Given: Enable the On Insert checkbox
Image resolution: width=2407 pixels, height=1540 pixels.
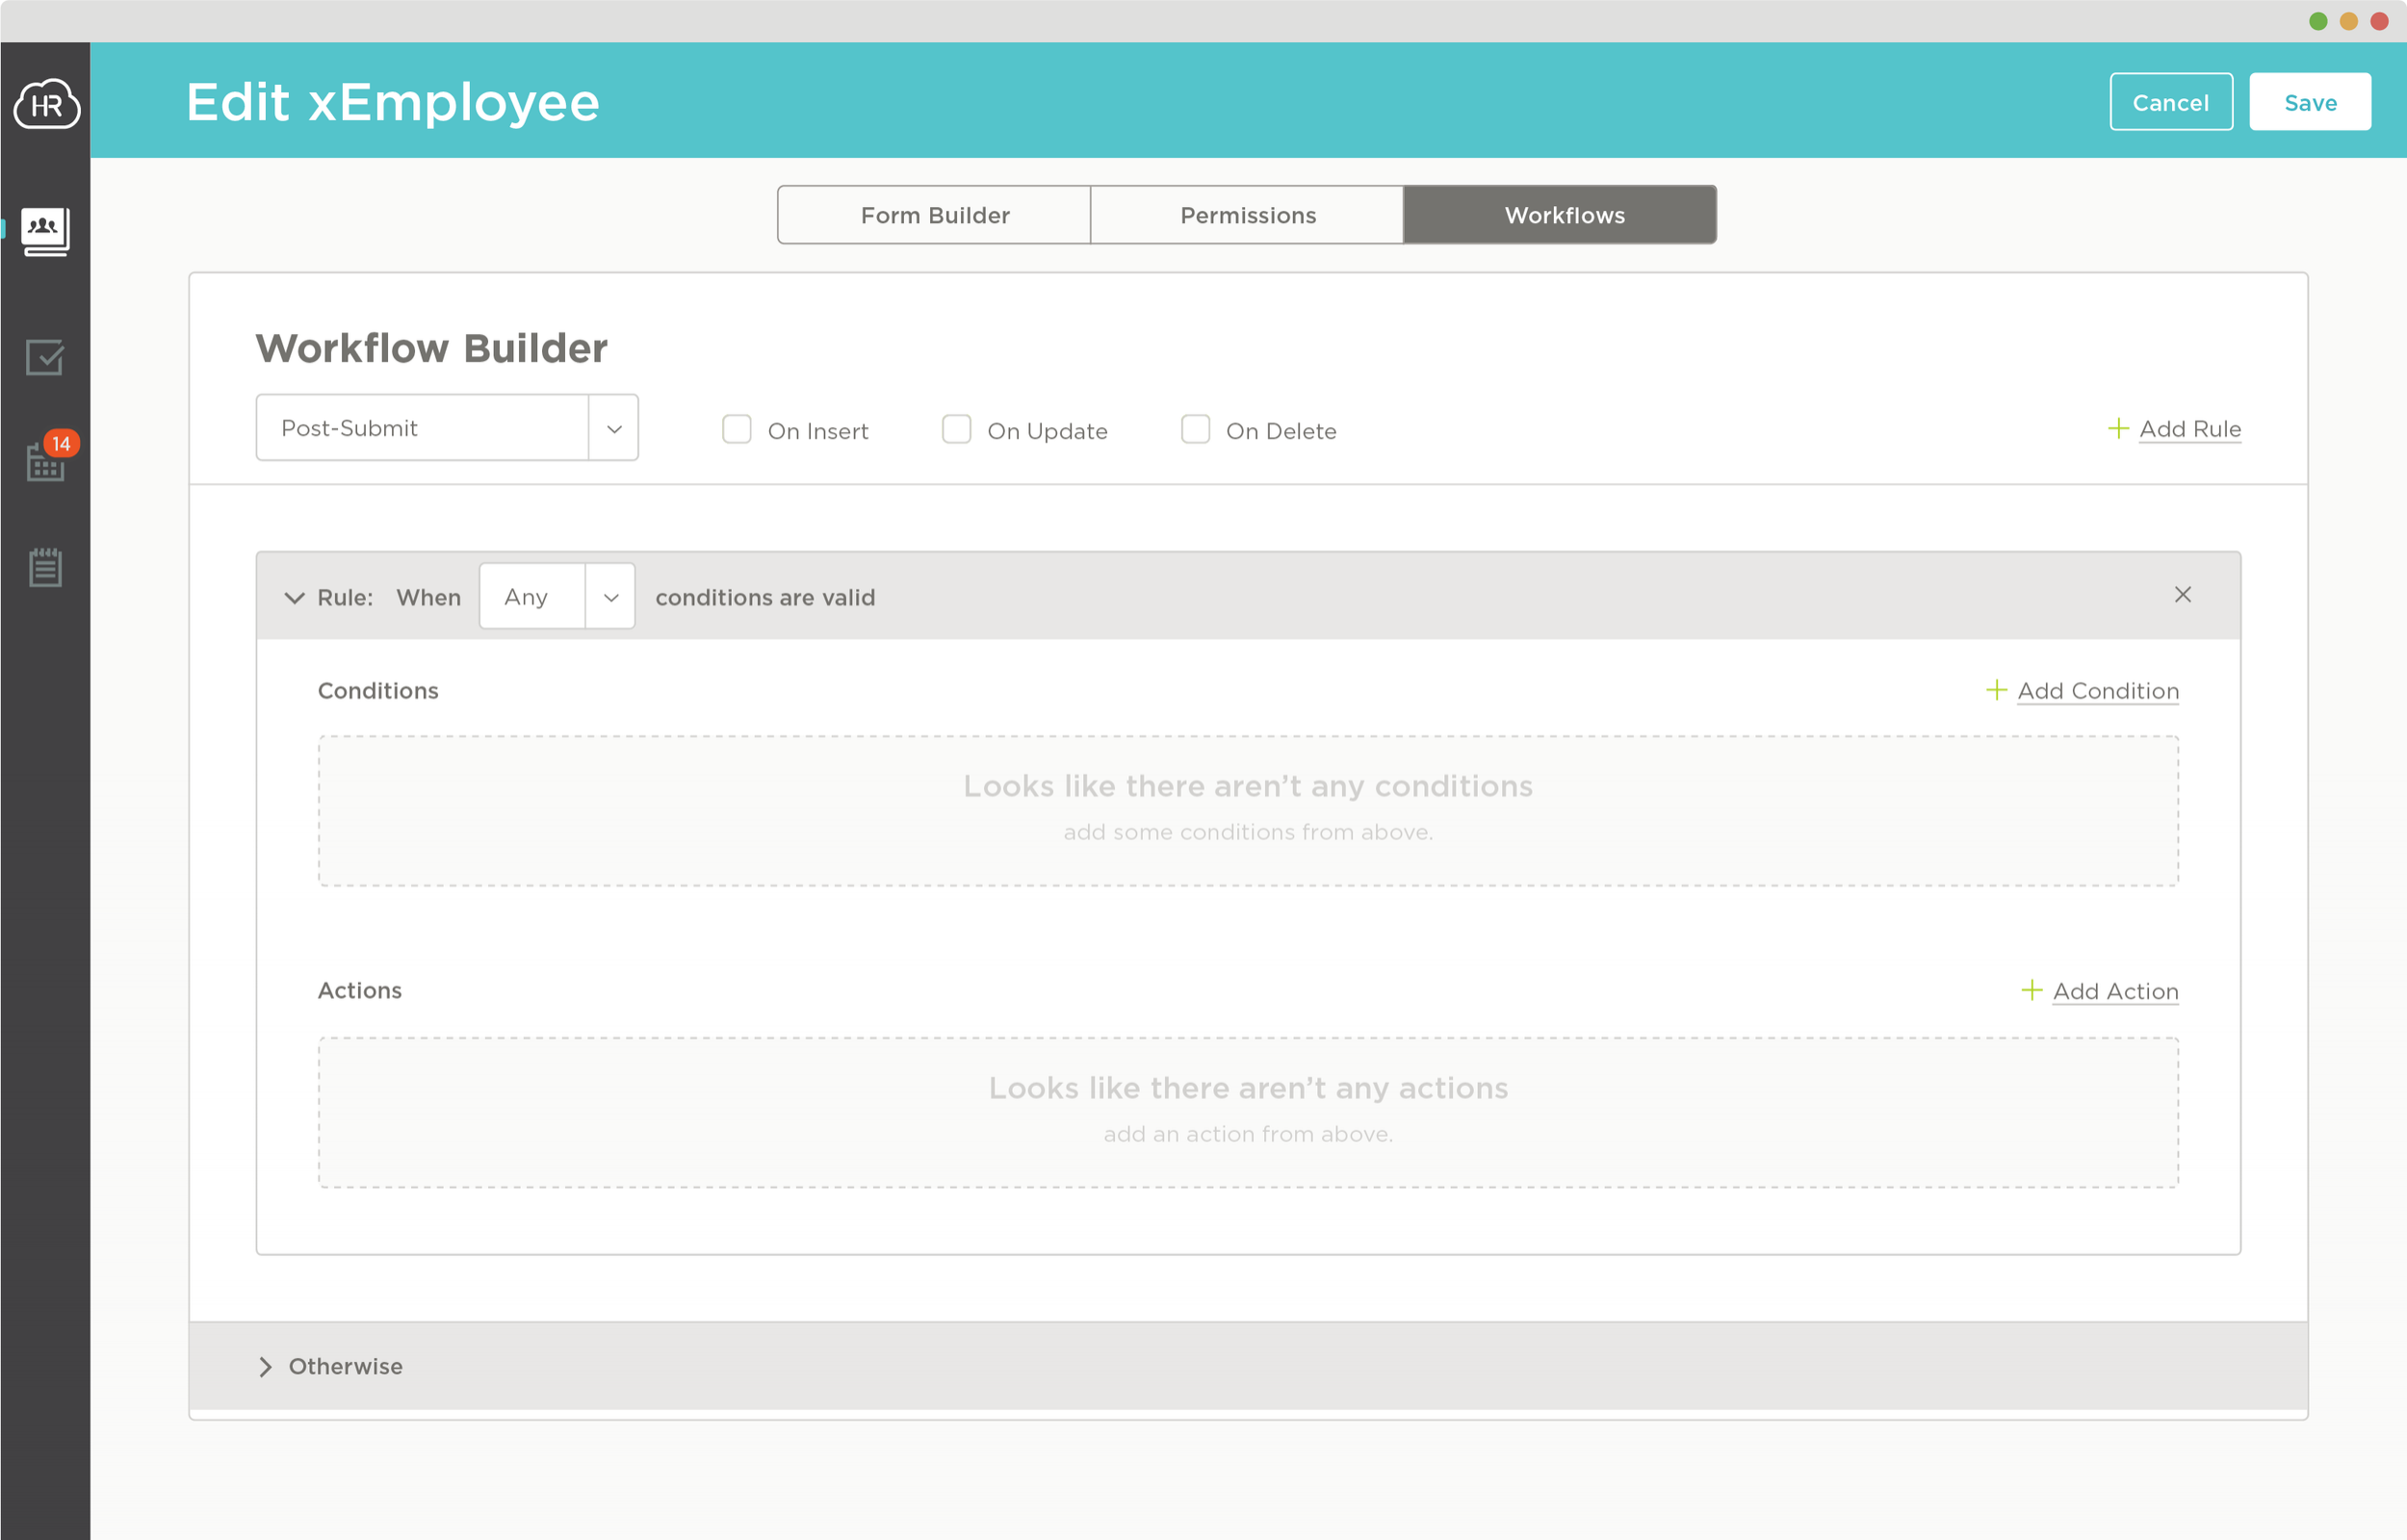Looking at the screenshot, I should point(737,430).
